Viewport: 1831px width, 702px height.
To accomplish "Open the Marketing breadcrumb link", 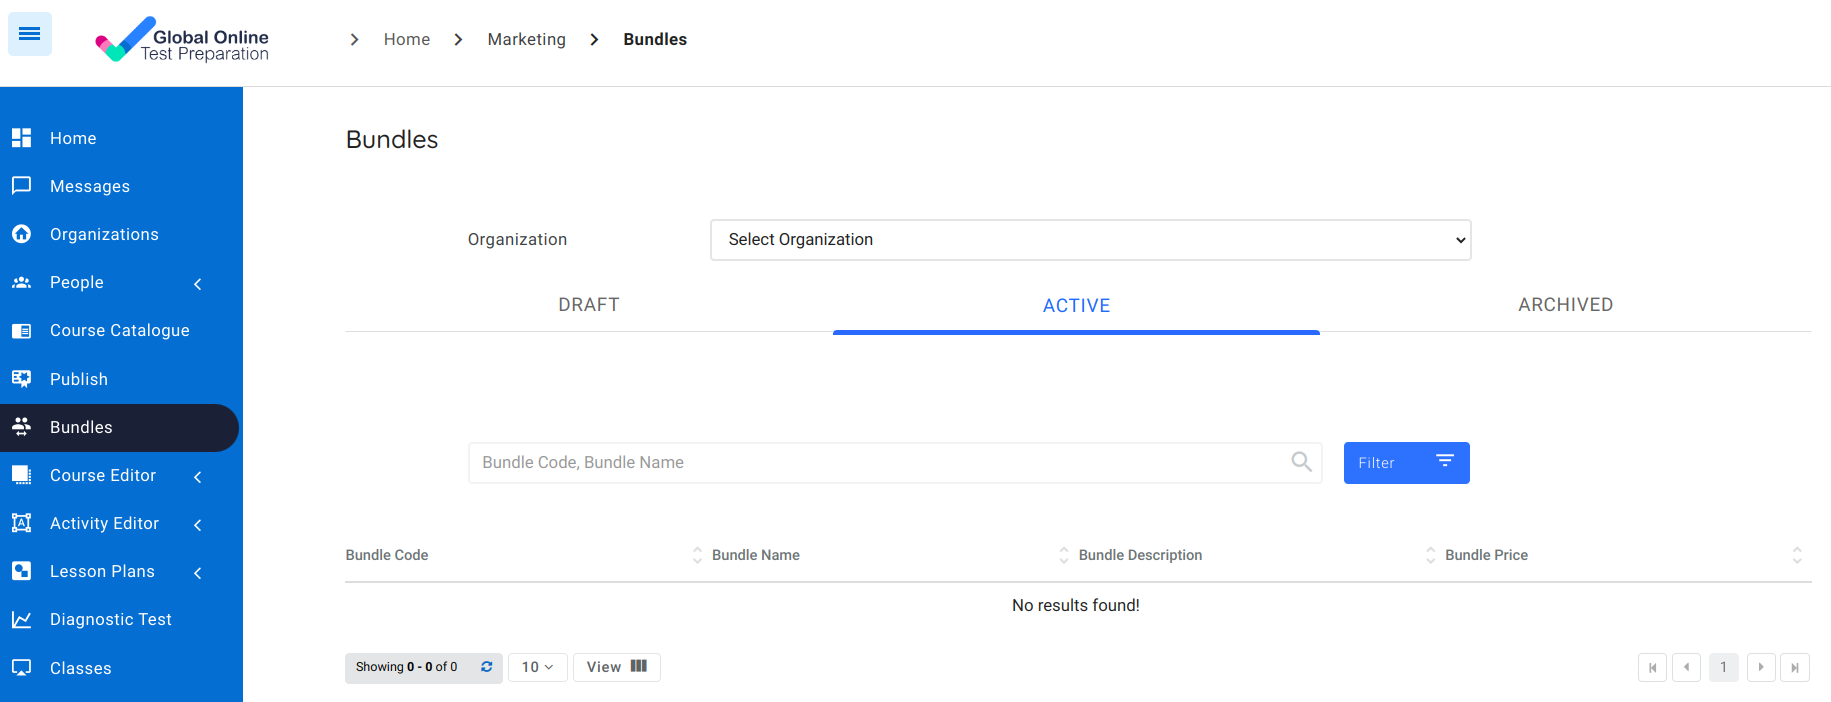I will (x=526, y=39).
